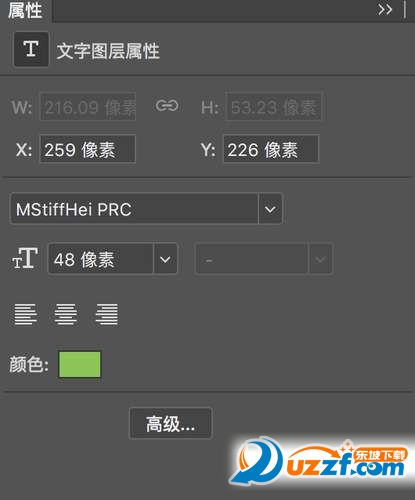Expand the 48 像素 font size dropdown

point(165,259)
